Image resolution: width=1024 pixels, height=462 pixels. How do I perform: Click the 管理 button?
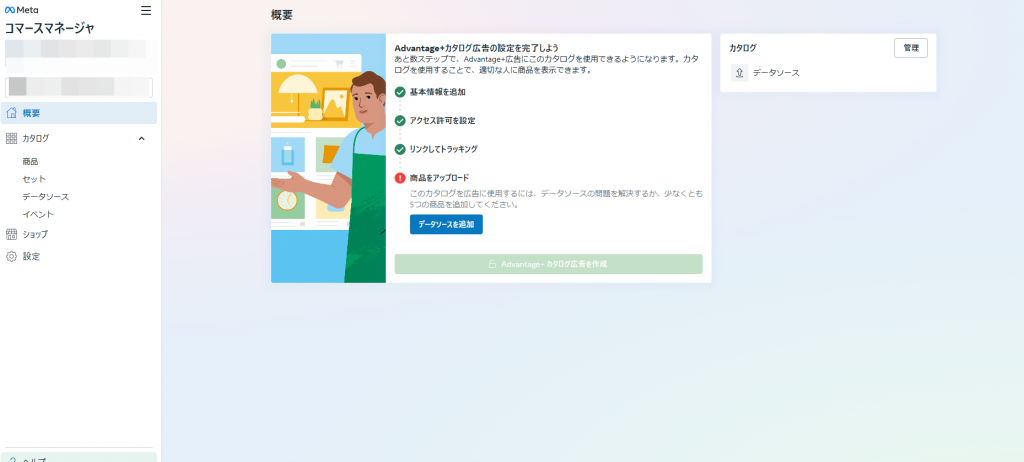910,48
